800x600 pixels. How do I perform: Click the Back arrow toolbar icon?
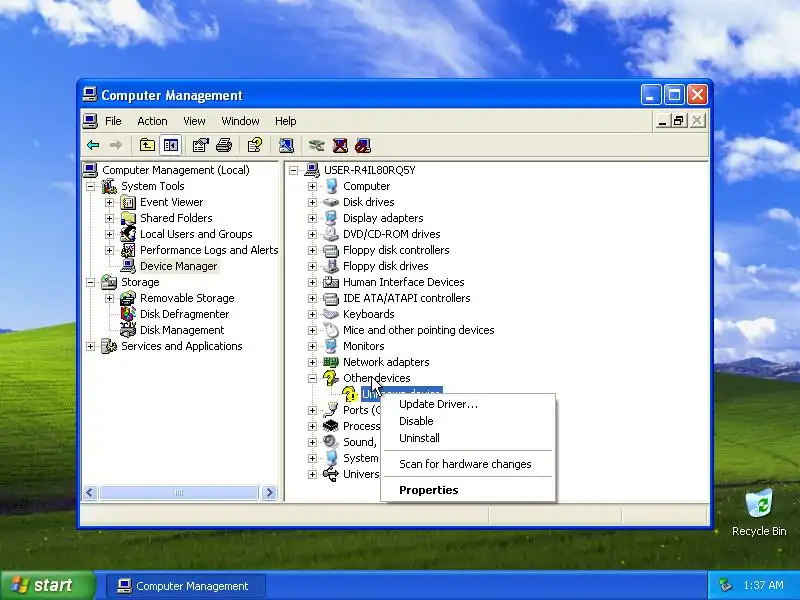click(93, 145)
